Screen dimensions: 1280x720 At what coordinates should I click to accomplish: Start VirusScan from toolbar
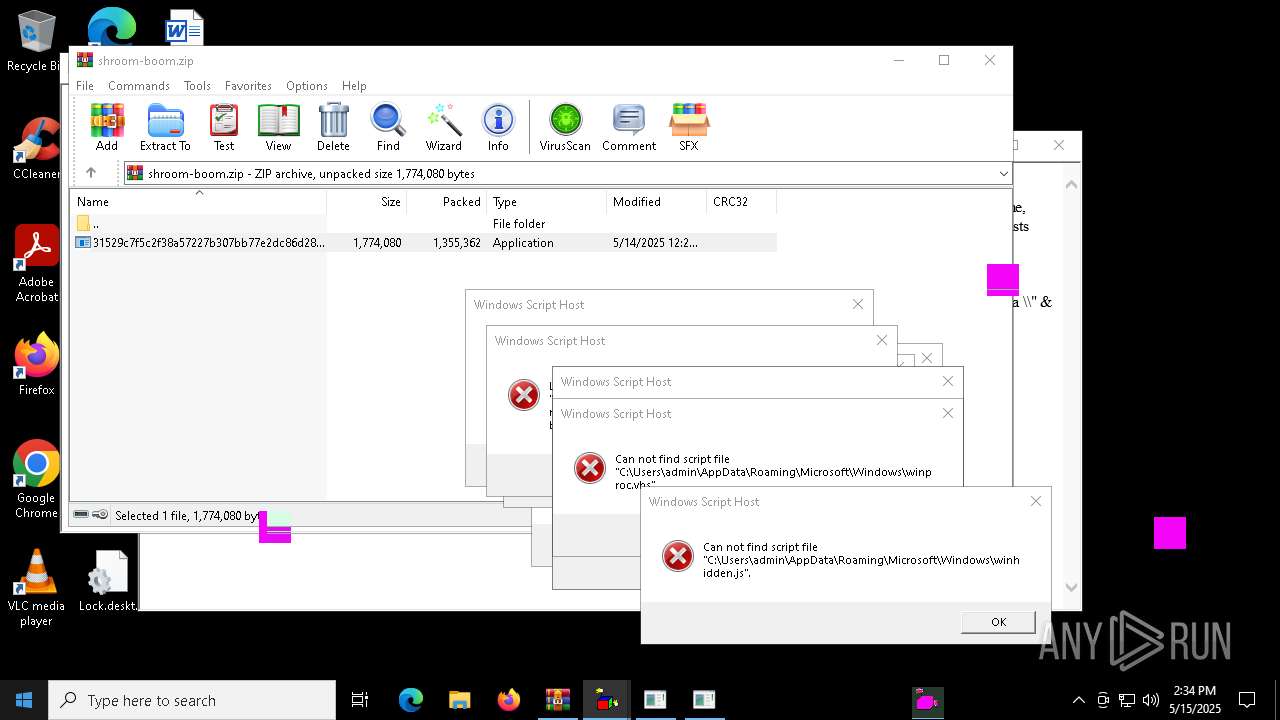565,127
